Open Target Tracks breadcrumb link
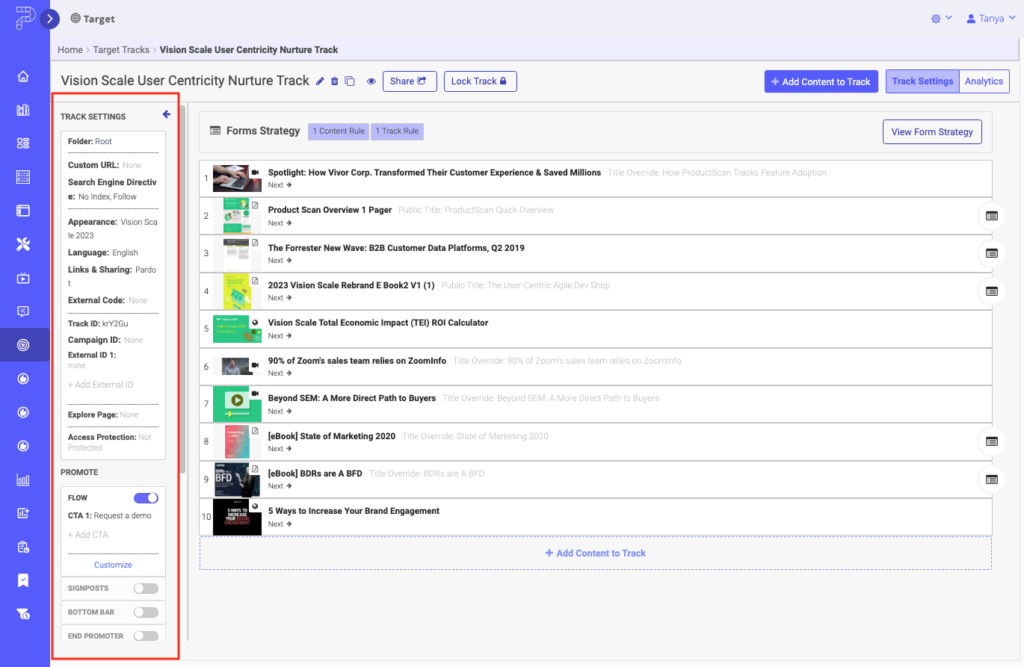Screen dimensions: 1024x667 121,50
